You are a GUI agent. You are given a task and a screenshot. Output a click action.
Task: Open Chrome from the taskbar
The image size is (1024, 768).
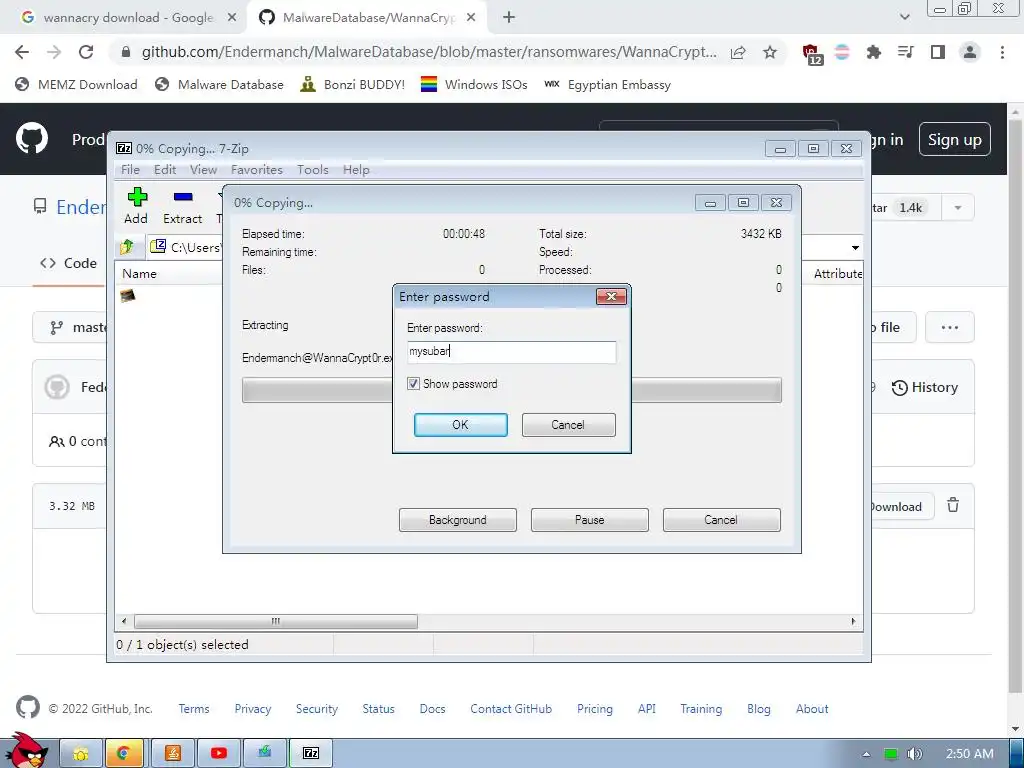tap(122, 753)
